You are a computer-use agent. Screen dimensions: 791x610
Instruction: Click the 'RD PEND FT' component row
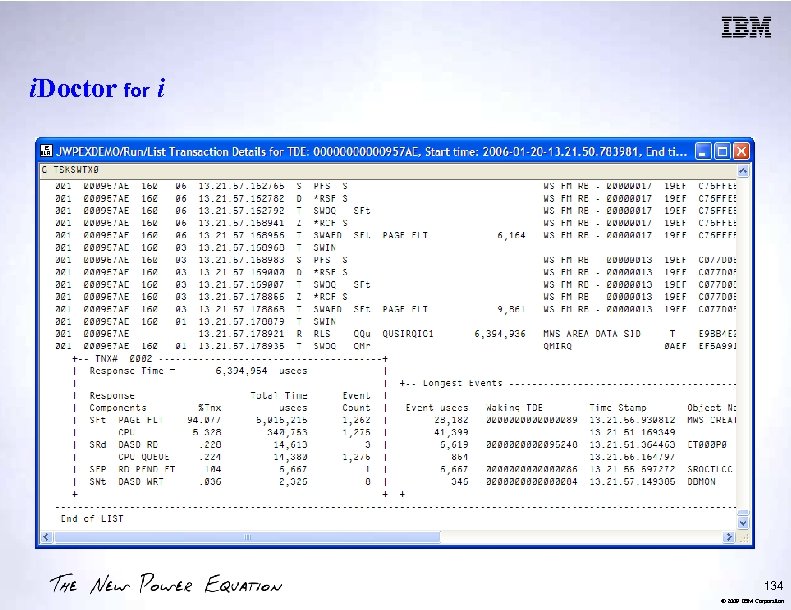pyautogui.click(x=230, y=469)
